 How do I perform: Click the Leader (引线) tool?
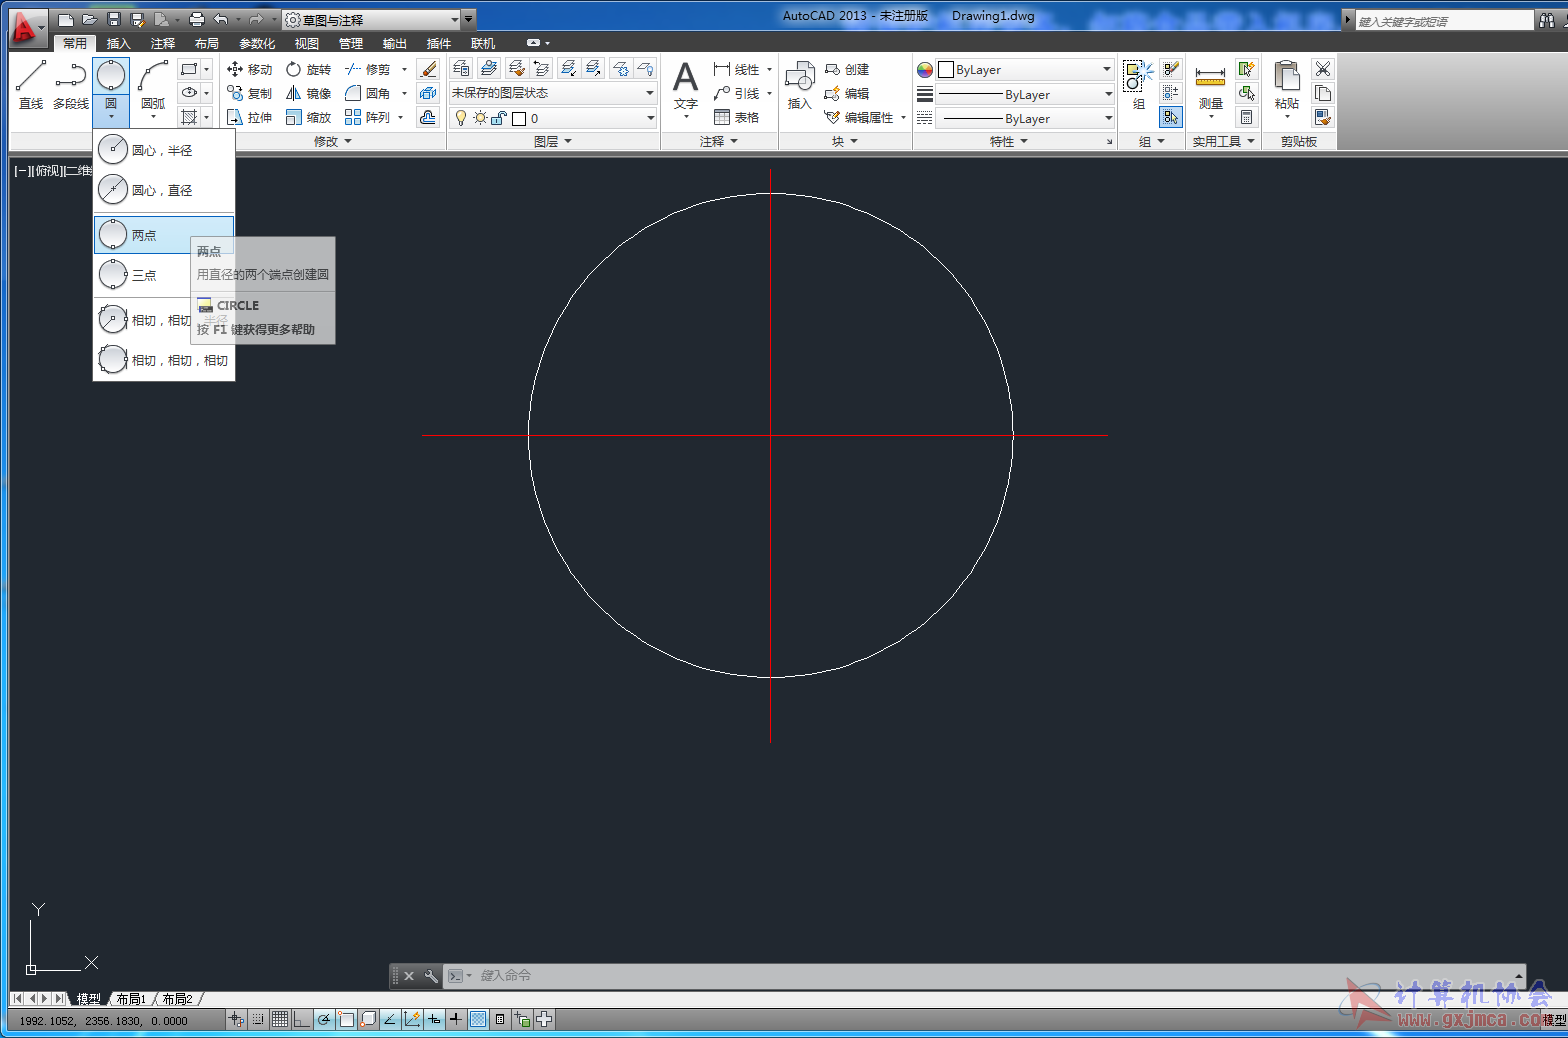[x=737, y=93]
